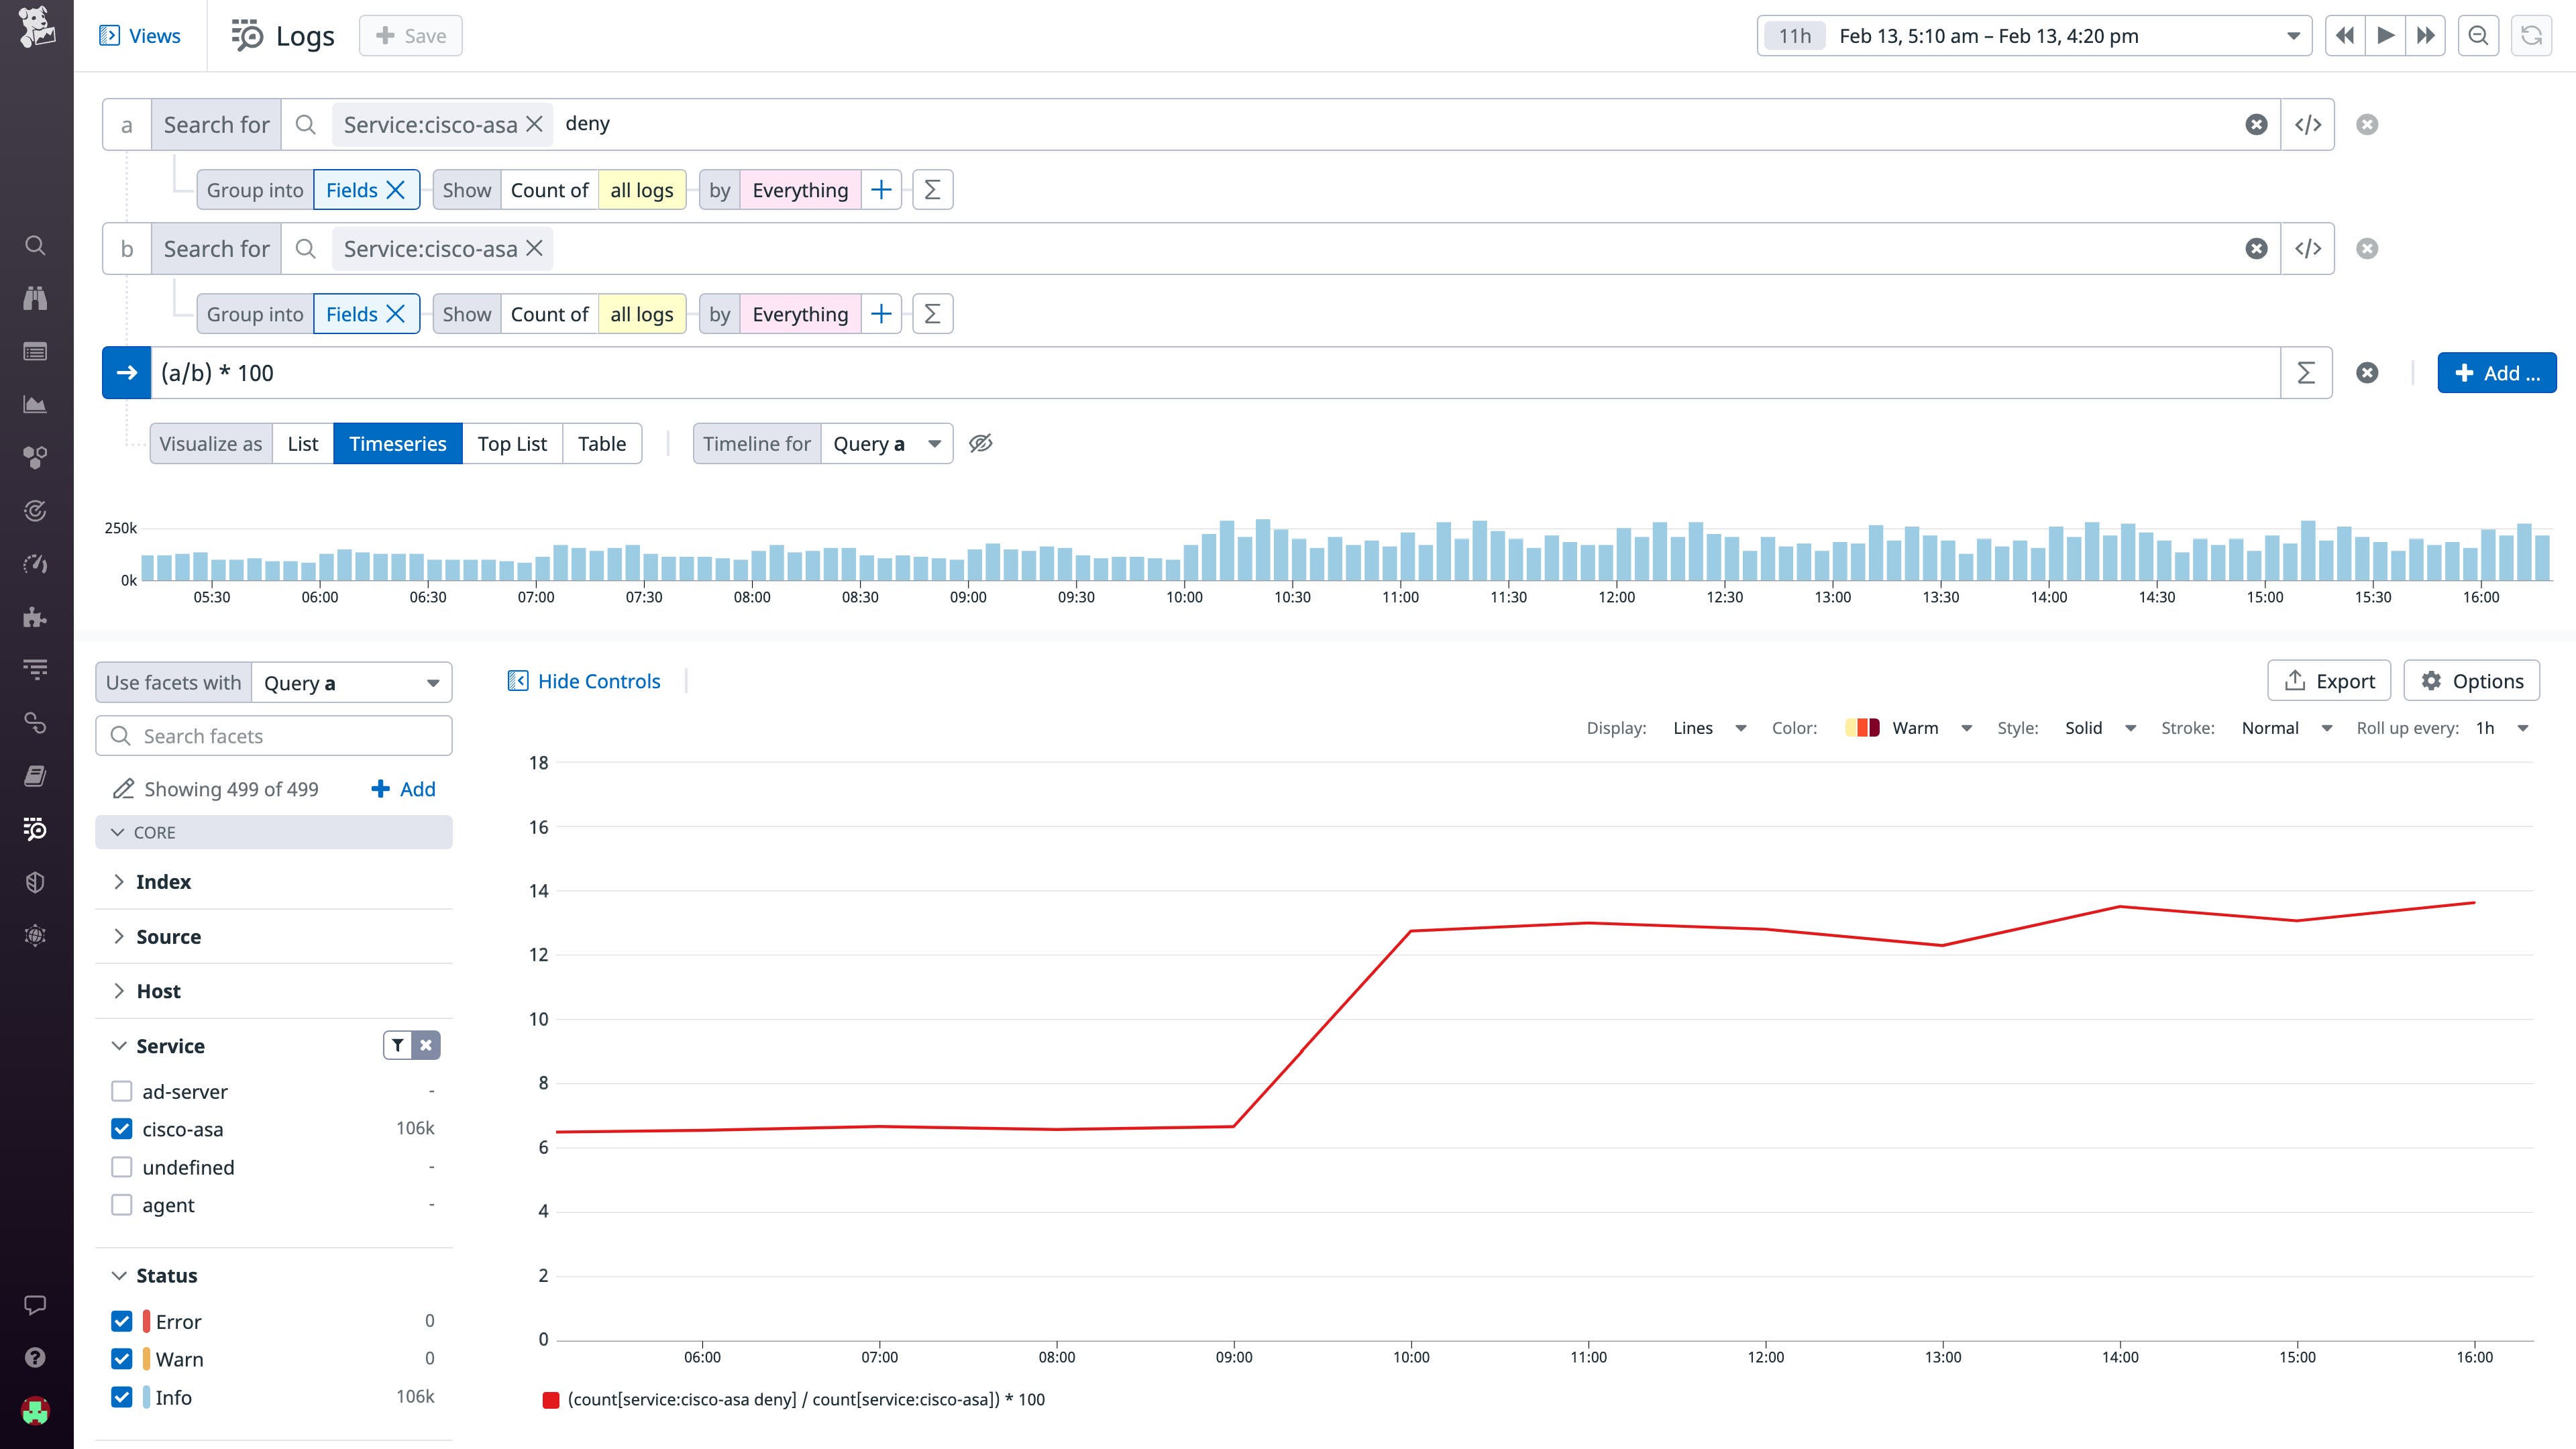Image resolution: width=2576 pixels, height=1449 pixels.
Task: Open the code view for query a
Action: coord(2309,123)
